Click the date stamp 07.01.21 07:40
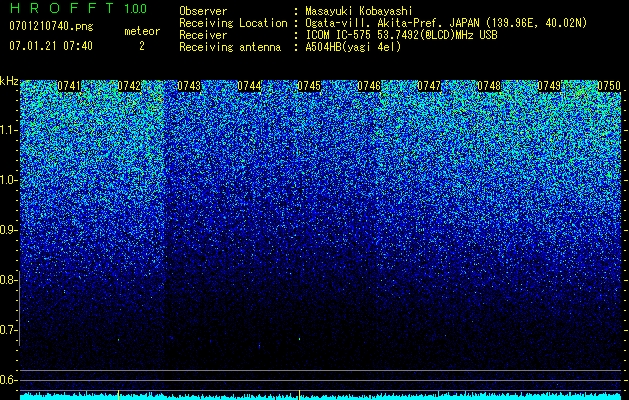Viewport: 629px width, 400px height. (x=51, y=46)
